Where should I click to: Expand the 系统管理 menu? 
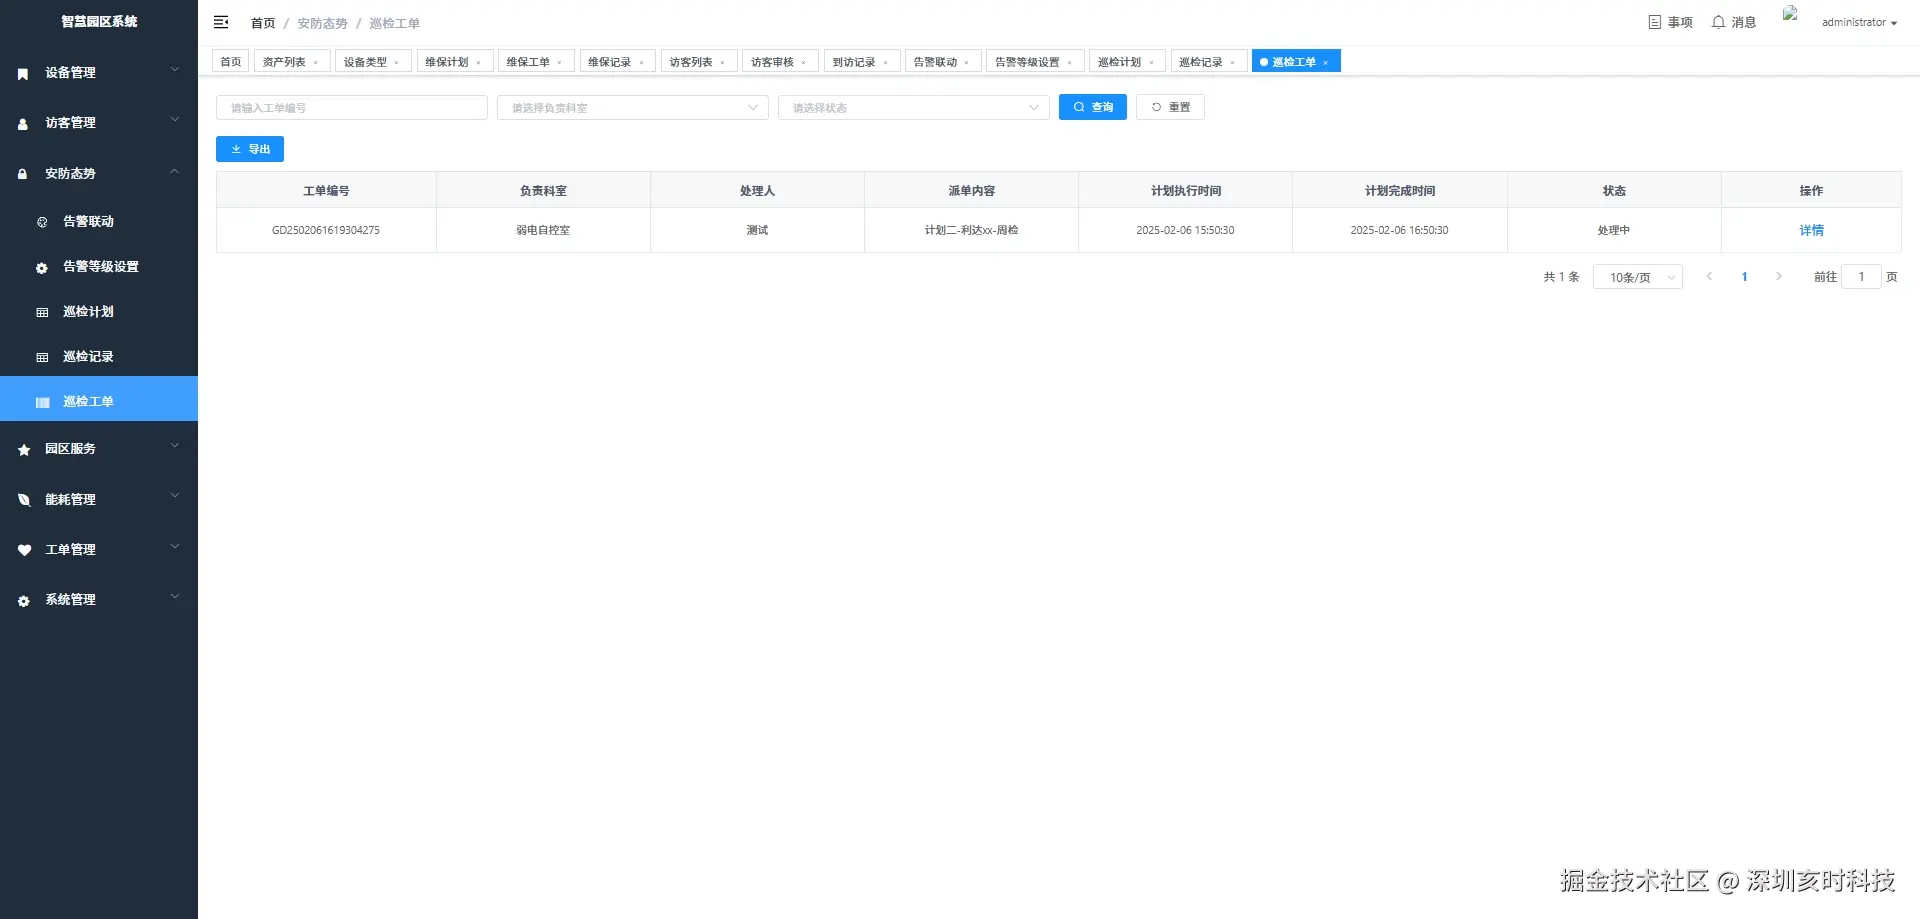click(175, 597)
